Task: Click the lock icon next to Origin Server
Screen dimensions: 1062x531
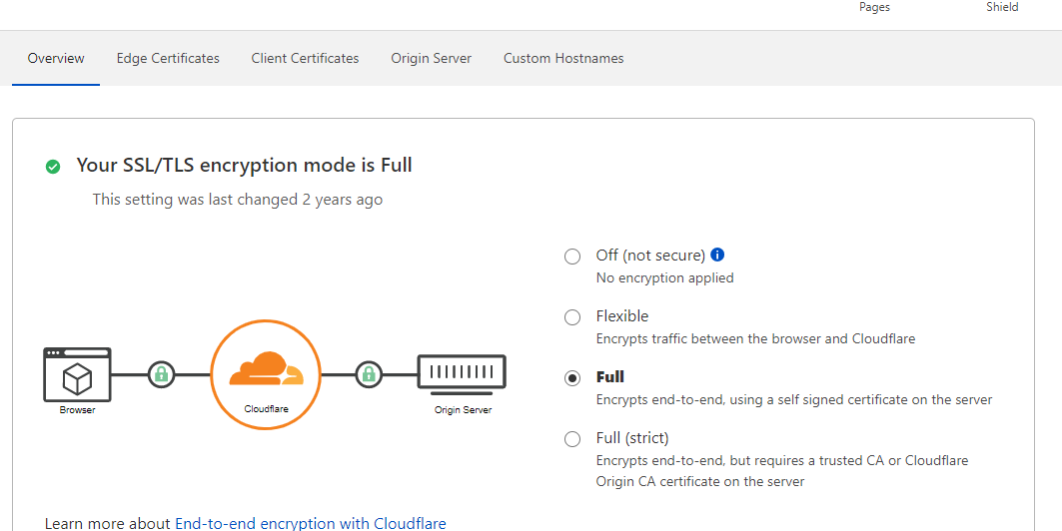Action: click(x=369, y=375)
